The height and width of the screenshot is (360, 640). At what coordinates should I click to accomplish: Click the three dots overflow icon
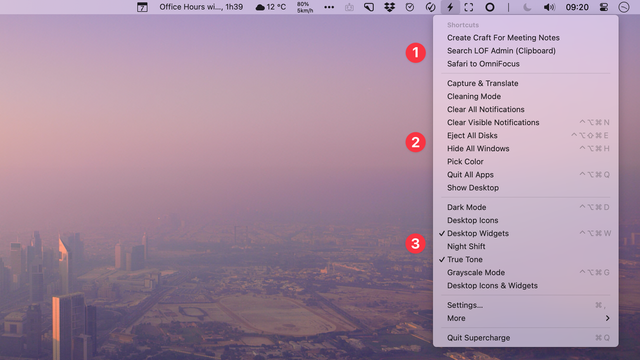329,7
